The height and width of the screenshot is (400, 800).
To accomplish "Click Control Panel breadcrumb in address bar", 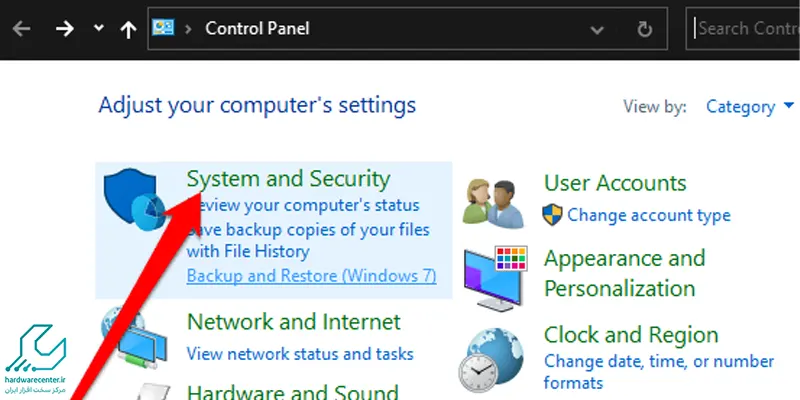I will click(257, 28).
